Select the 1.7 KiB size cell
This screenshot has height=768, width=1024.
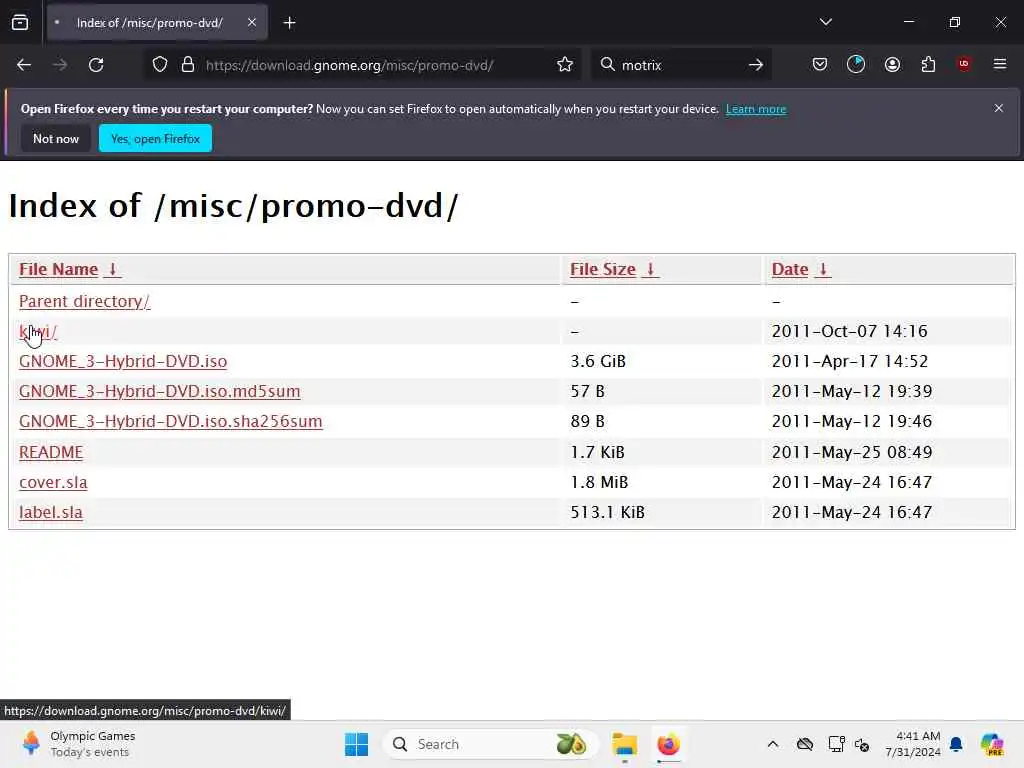pos(598,452)
